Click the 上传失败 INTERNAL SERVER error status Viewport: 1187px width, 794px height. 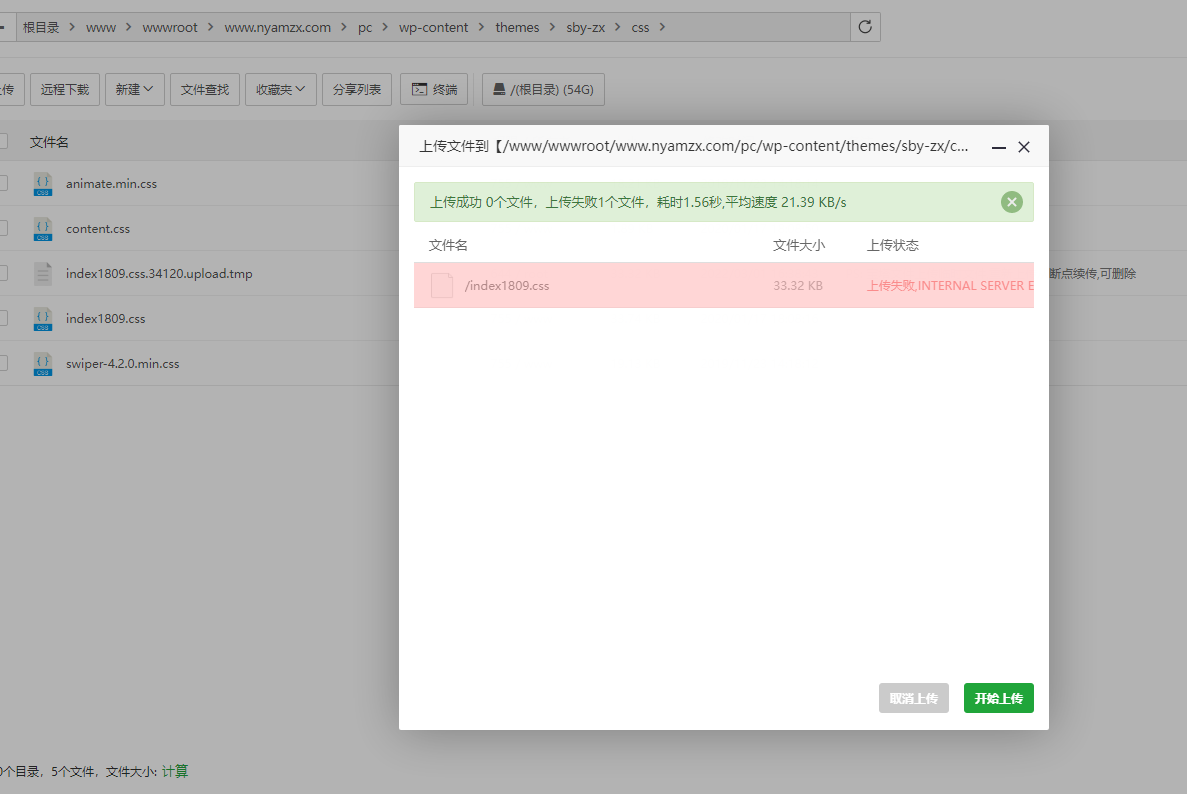pyautogui.click(x=950, y=285)
